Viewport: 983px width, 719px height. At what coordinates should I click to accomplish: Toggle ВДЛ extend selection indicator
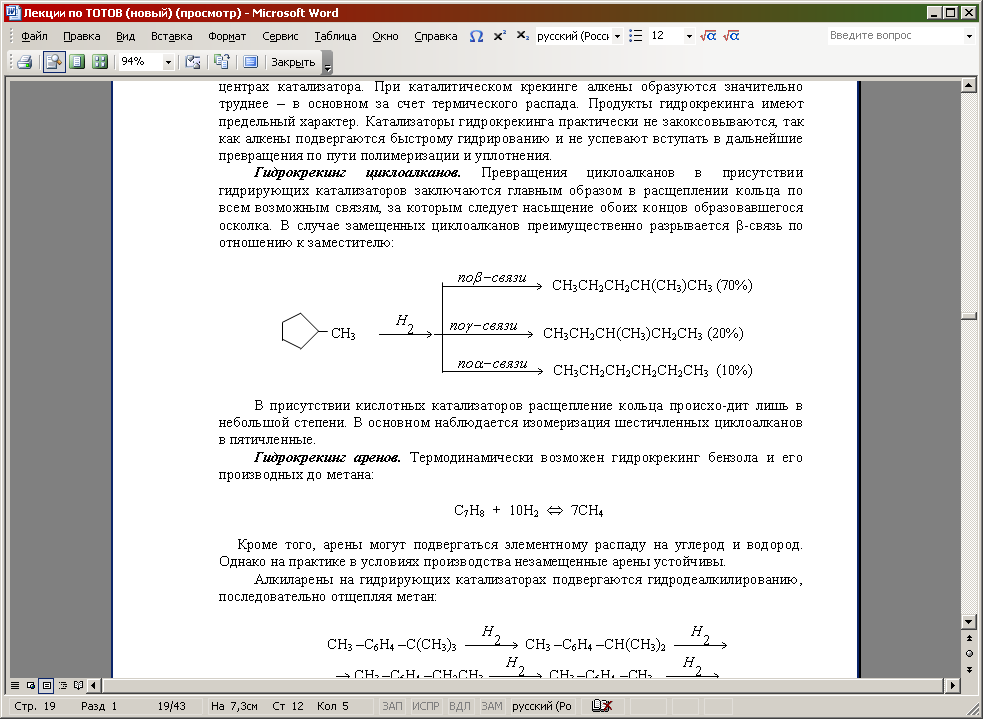(x=460, y=706)
